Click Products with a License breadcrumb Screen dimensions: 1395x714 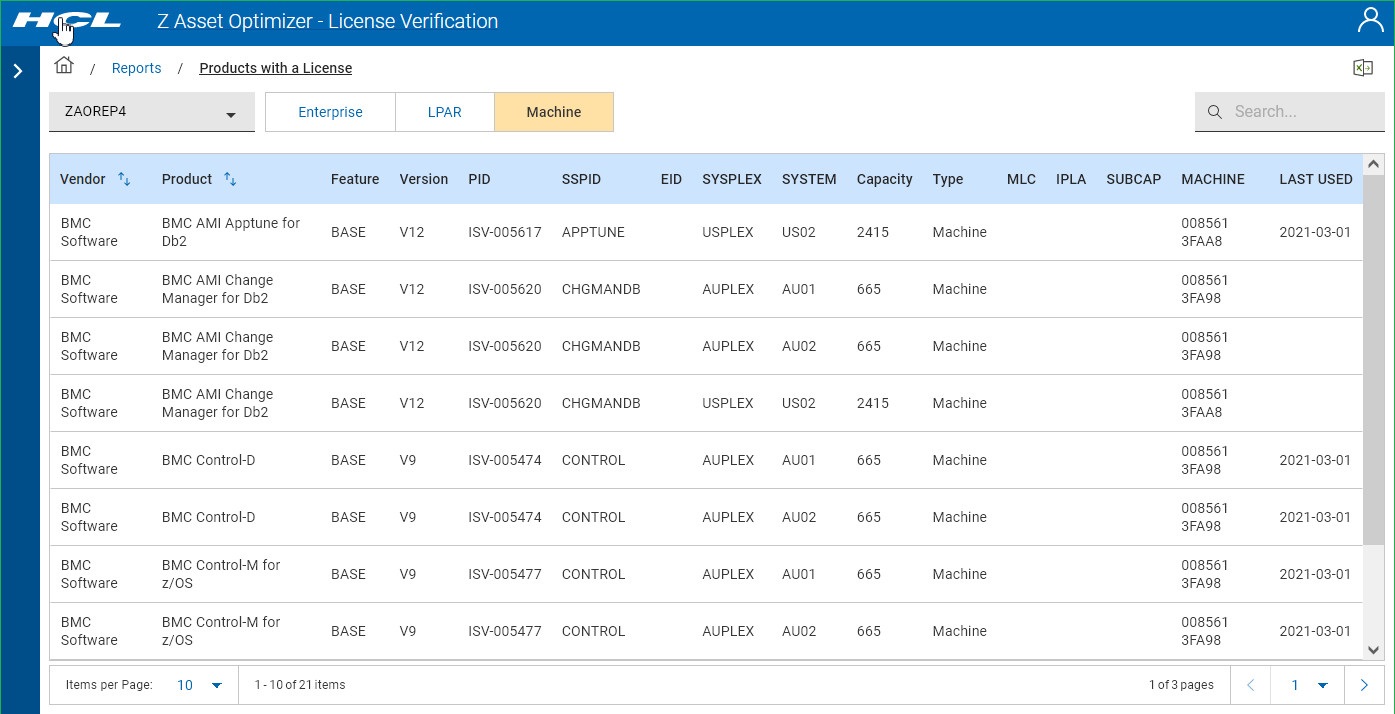[275, 68]
